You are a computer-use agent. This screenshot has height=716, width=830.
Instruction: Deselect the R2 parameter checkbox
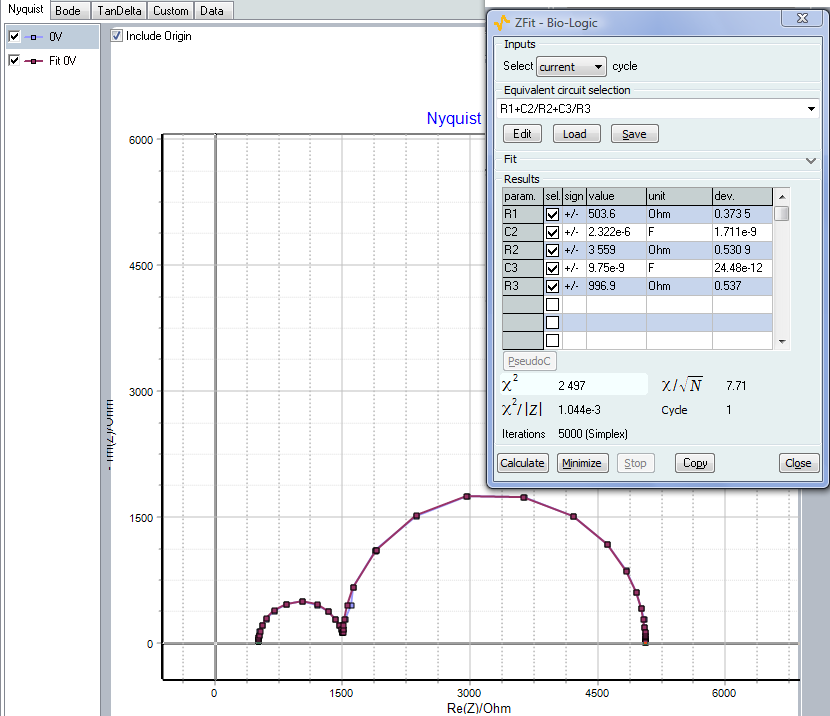tap(552, 250)
